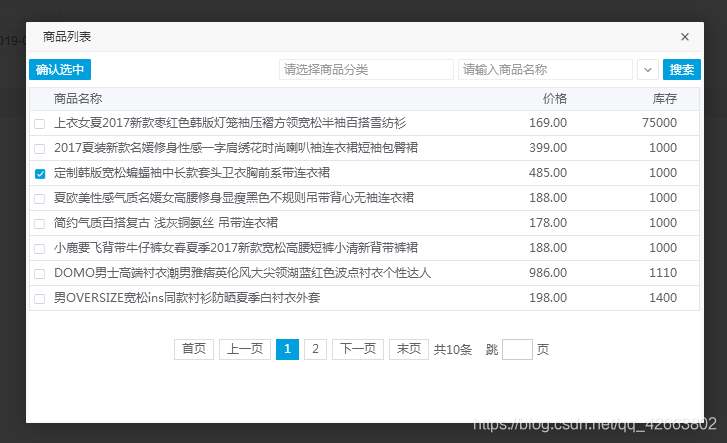Click product name DOMO男士高端衬衣潮男
Viewport: 727px width, 443px height.
click(x=242, y=273)
